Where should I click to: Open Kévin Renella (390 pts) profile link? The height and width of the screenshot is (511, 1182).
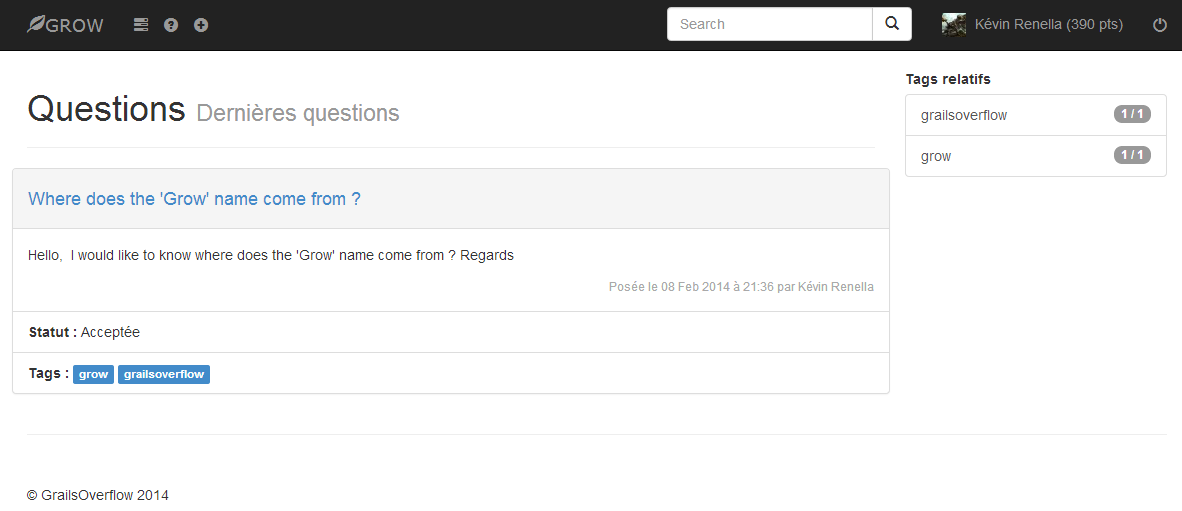coord(1049,25)
